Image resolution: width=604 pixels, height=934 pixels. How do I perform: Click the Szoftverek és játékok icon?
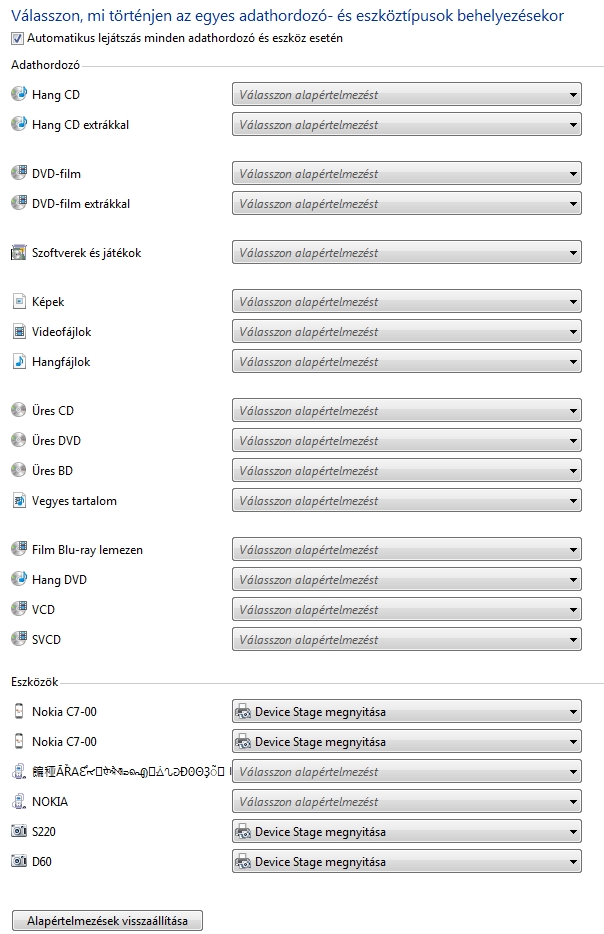[x=19, y=253]
